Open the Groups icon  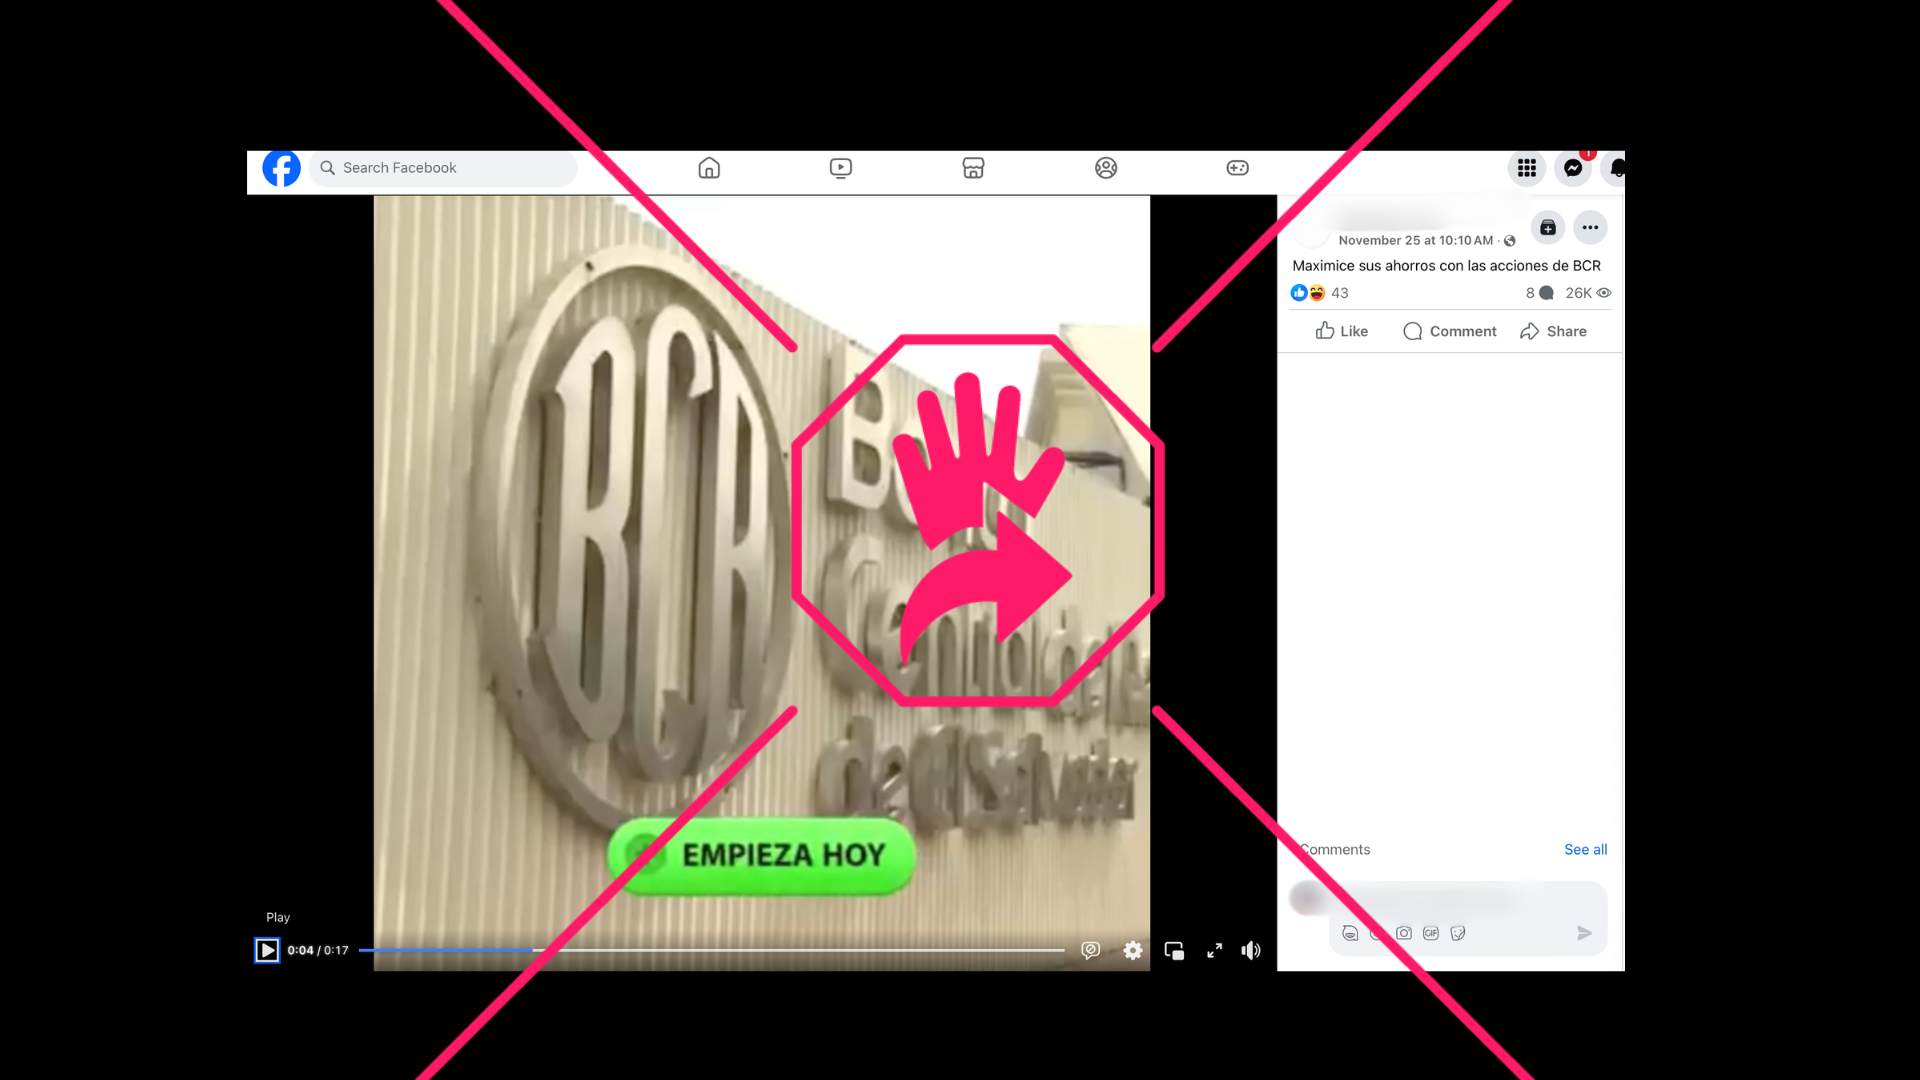tap(1106, 168)
